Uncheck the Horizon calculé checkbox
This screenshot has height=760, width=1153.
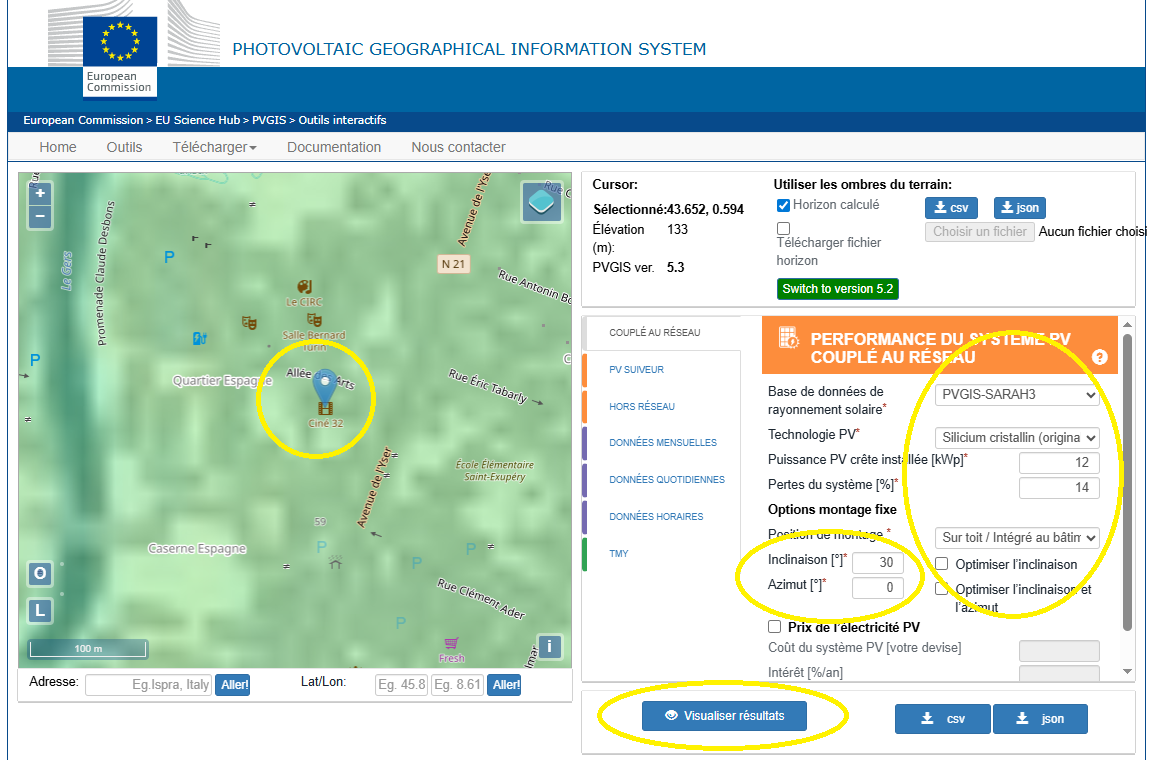tap(784, 205)
